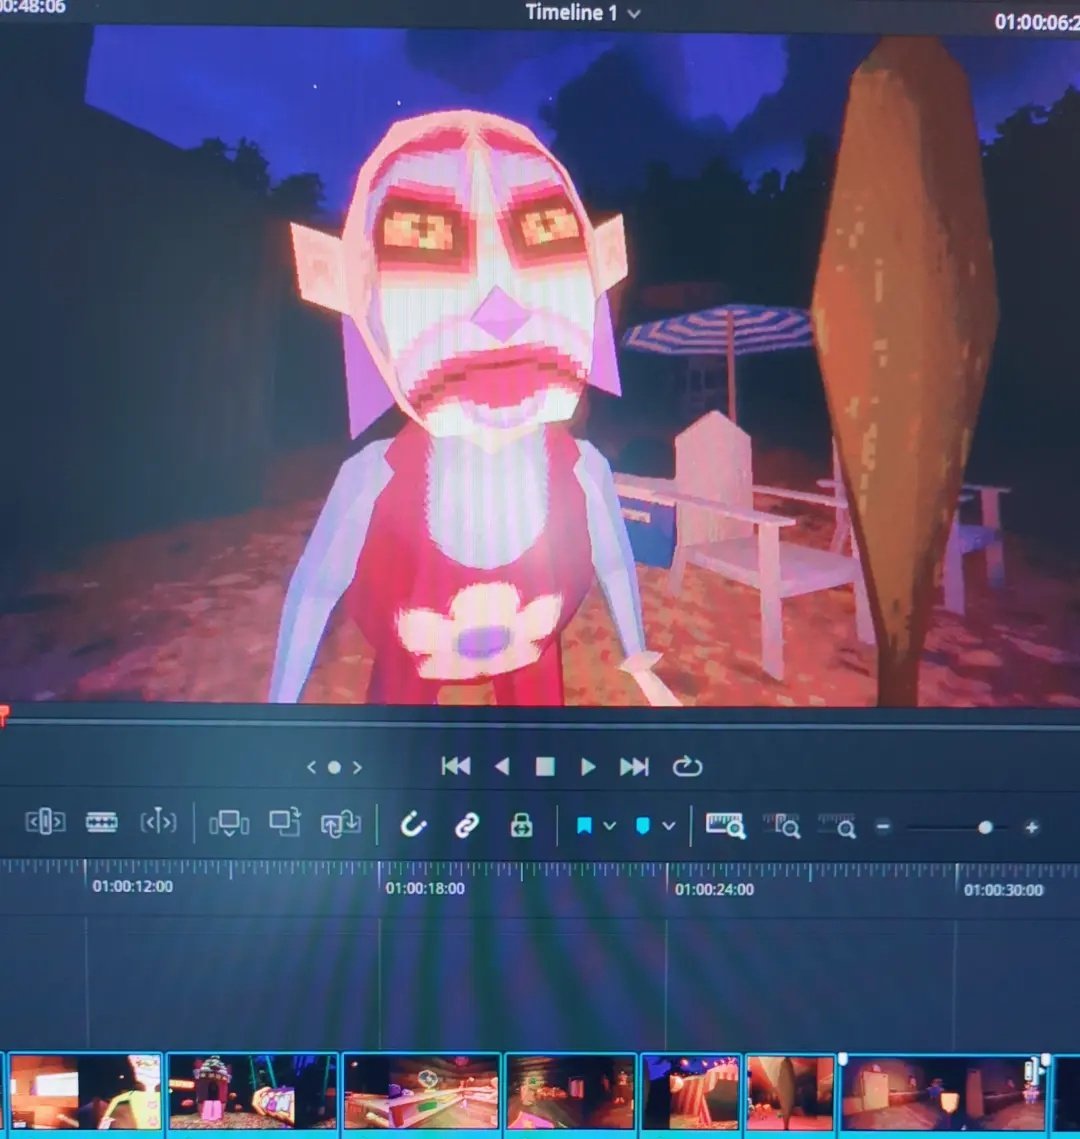Add a blue flag

click(584, 826)
